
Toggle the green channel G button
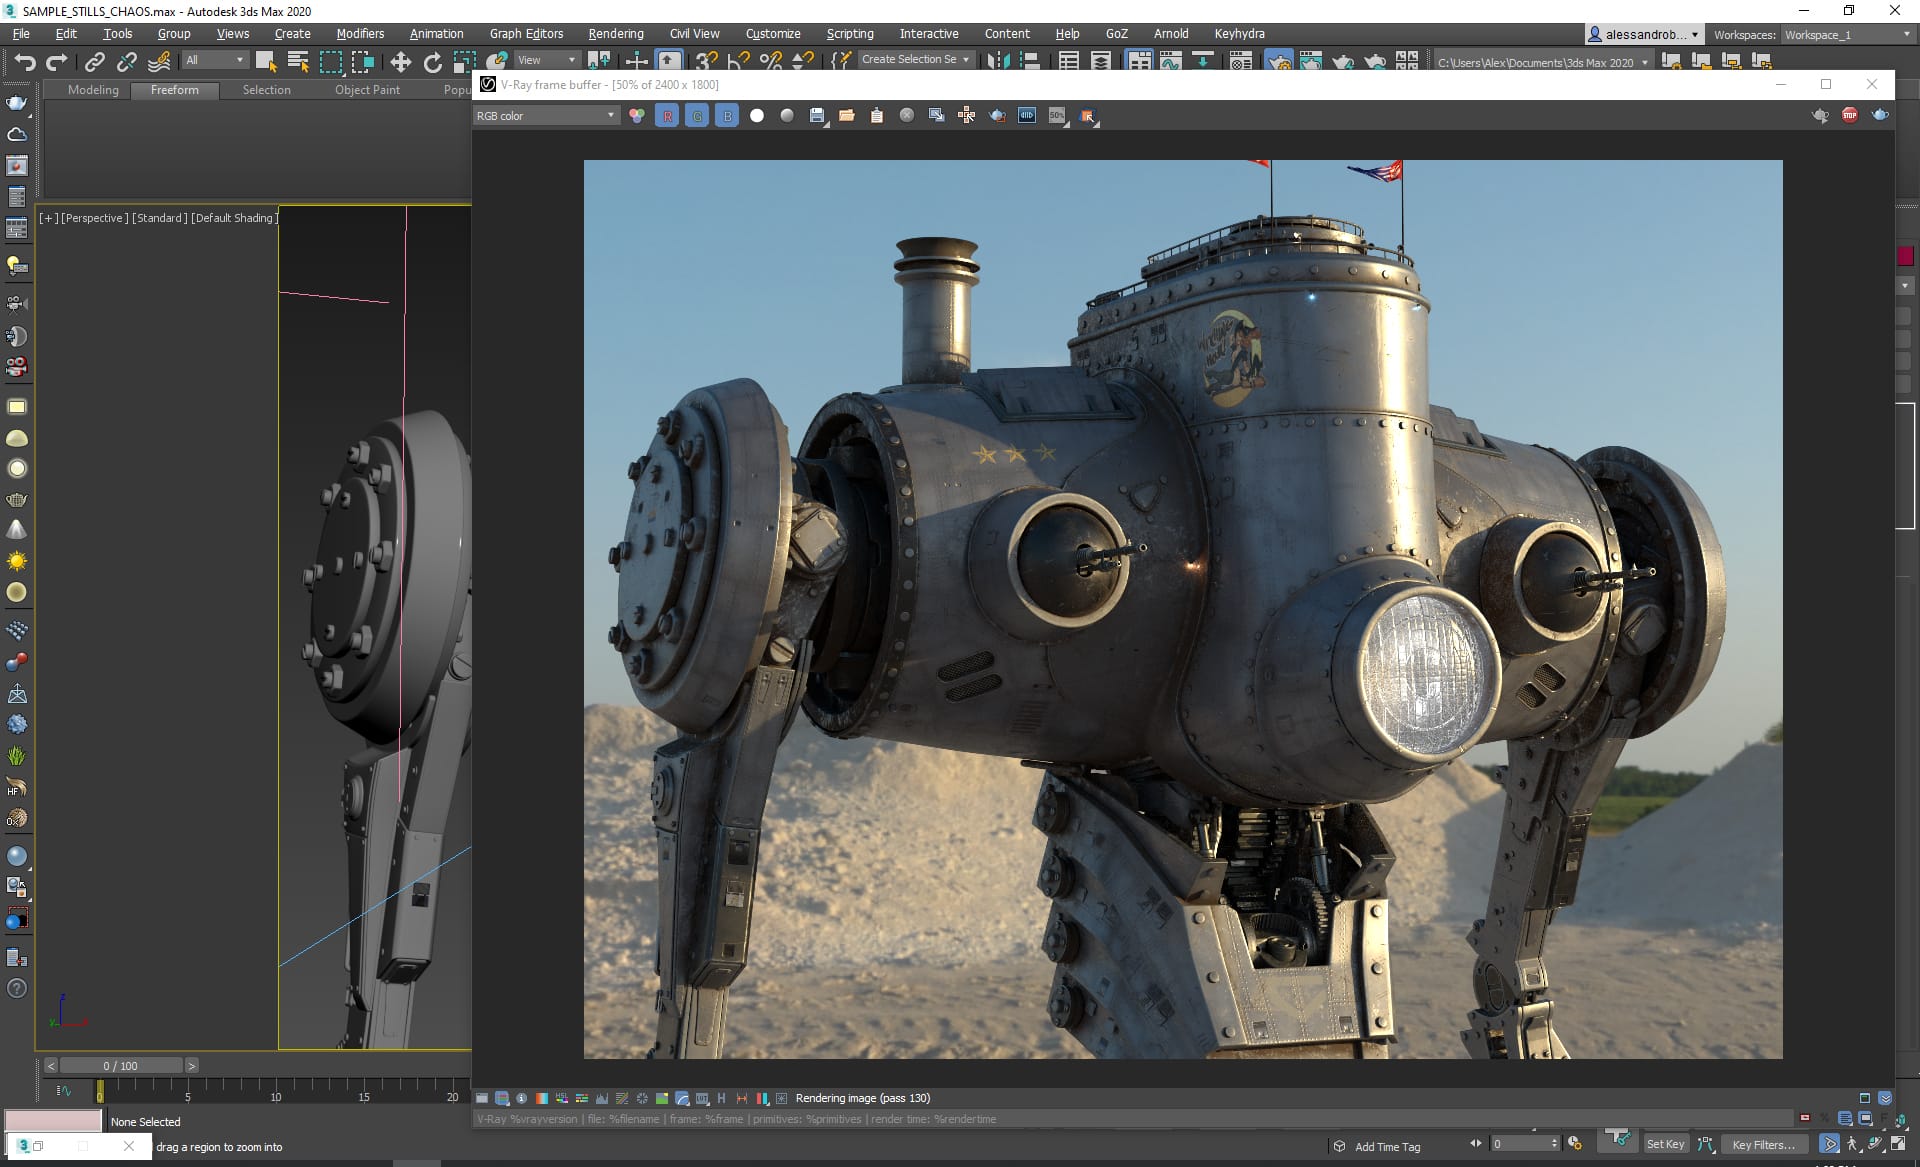coord(697,116)
